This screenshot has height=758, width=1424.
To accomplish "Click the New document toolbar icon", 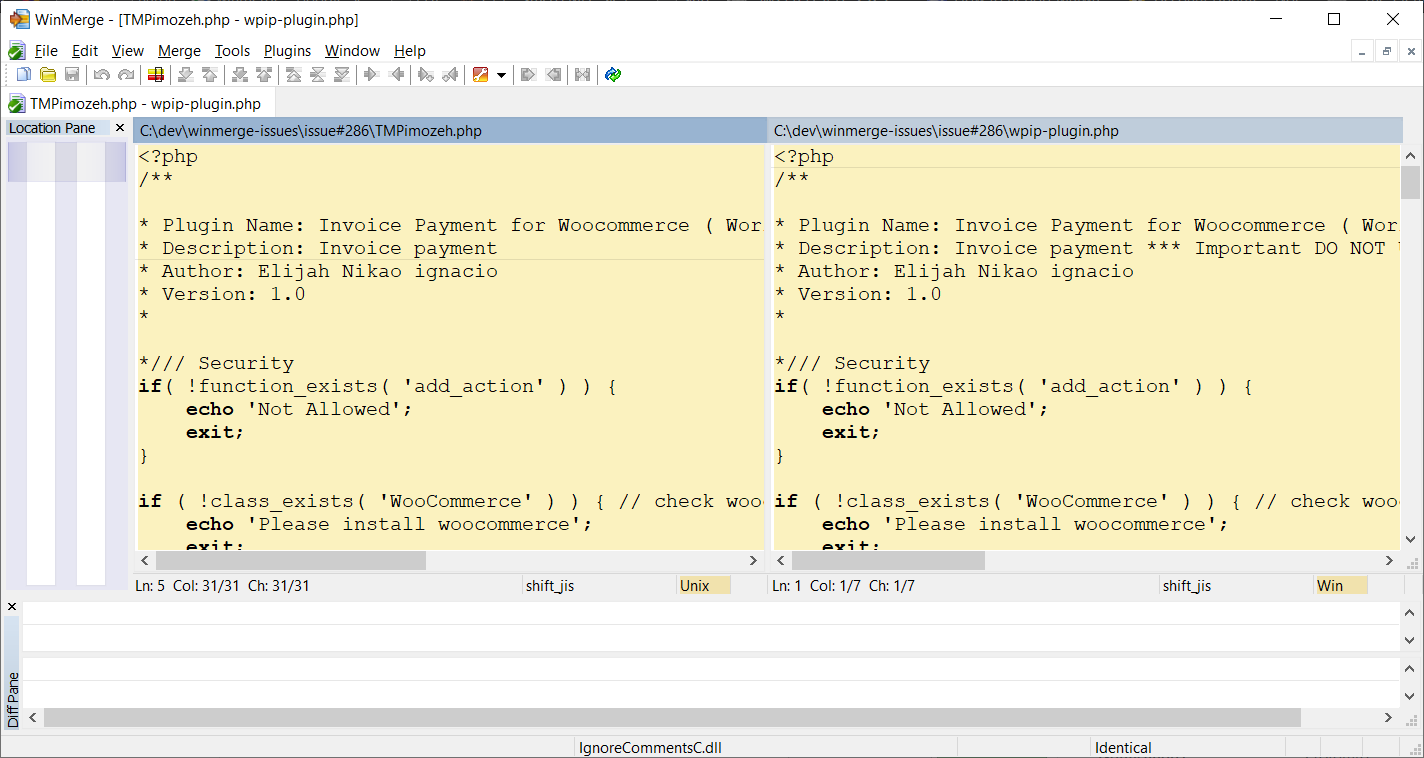I will tap(23, 74).
